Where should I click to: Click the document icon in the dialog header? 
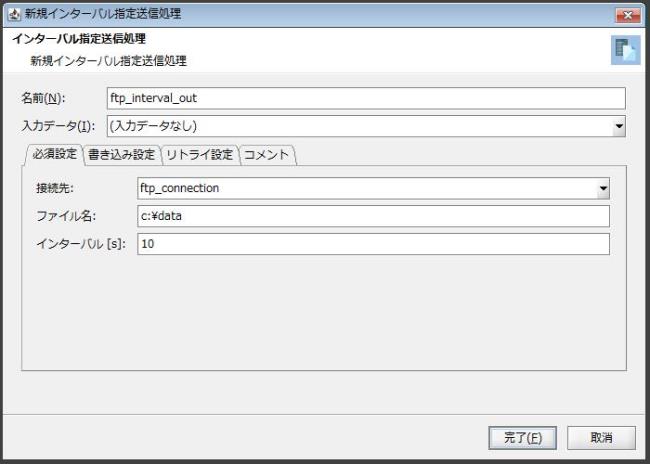[x=624, y=50]
